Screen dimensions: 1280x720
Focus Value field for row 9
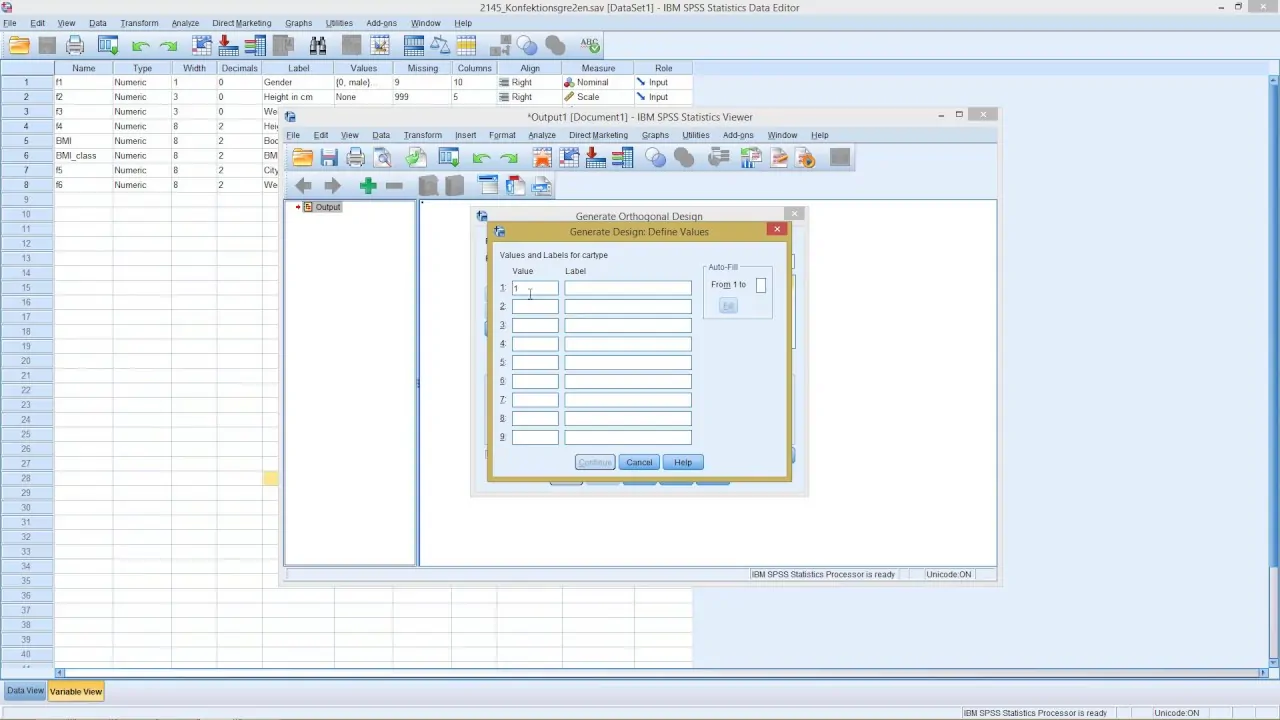[x=535, y=437]
